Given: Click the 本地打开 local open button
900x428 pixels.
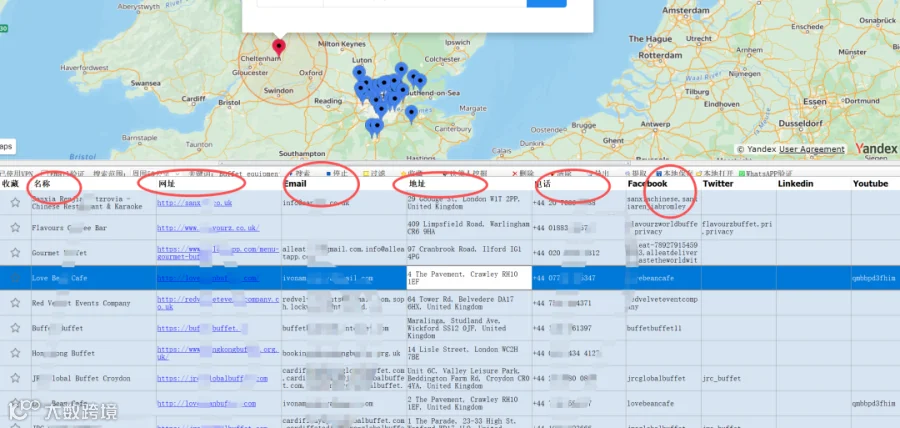Looking at the screenshot, I should [x=715, y=173].
